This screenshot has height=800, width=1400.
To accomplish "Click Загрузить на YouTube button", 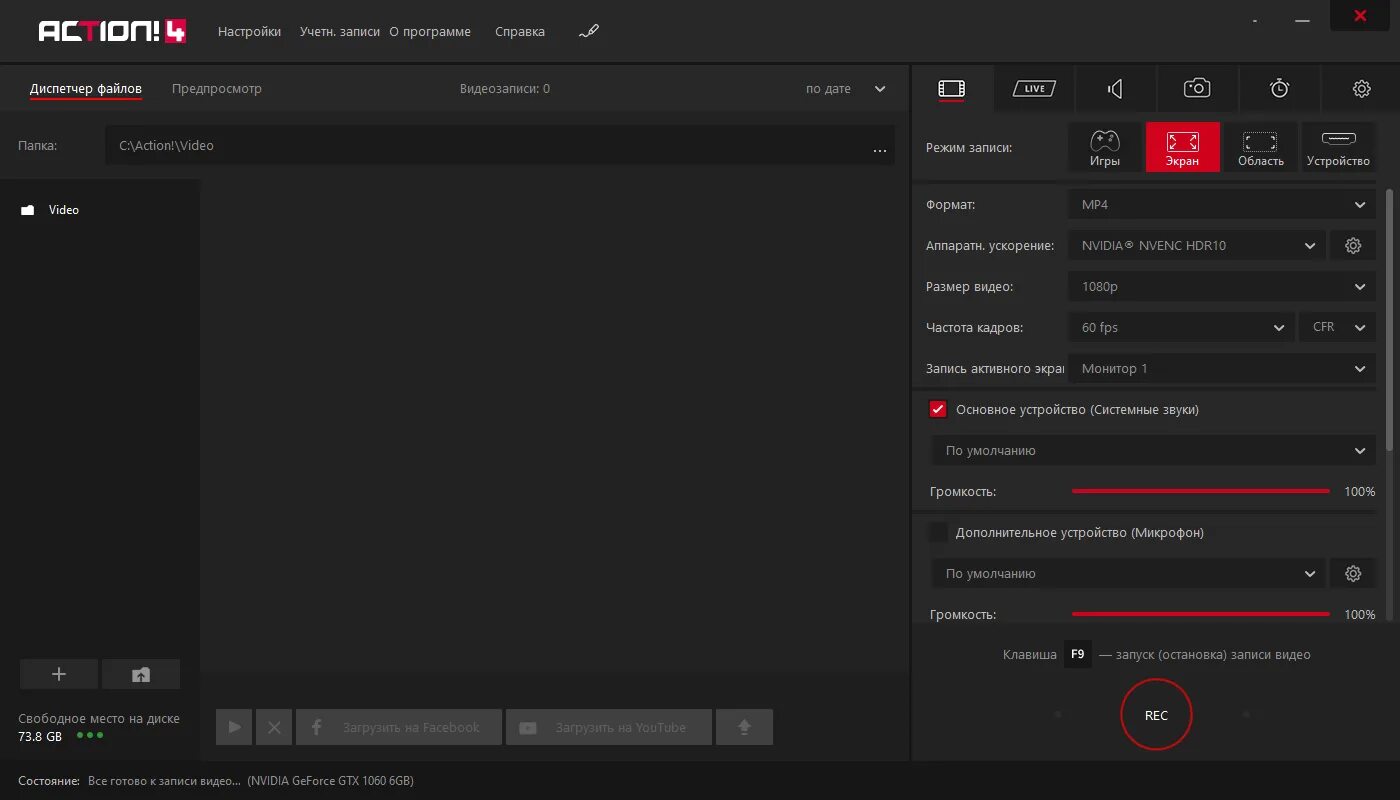I will point(609,728).
